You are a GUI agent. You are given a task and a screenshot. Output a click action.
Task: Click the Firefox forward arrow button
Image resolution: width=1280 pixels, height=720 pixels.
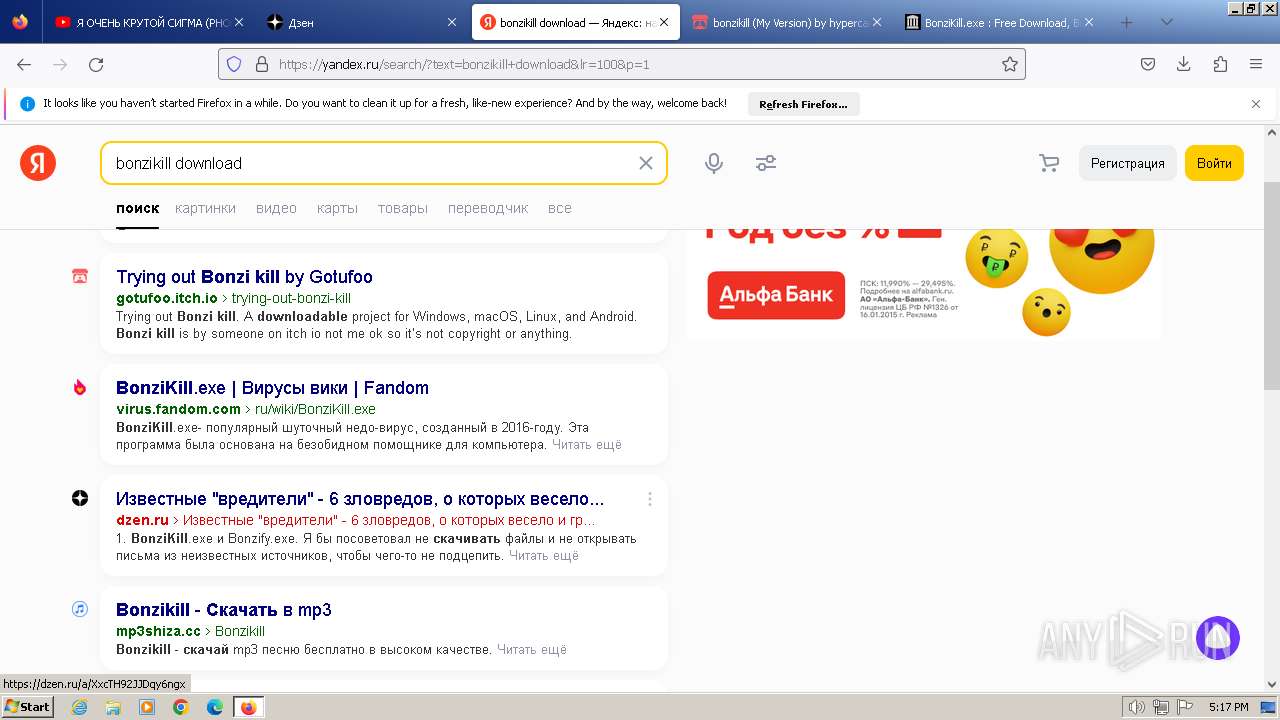tap(60, 64)
